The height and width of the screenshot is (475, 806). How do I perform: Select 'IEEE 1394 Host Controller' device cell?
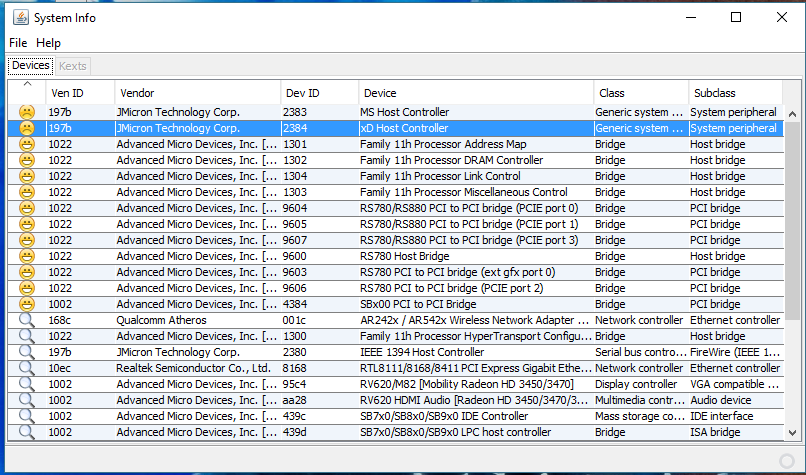tap(477, 352)
